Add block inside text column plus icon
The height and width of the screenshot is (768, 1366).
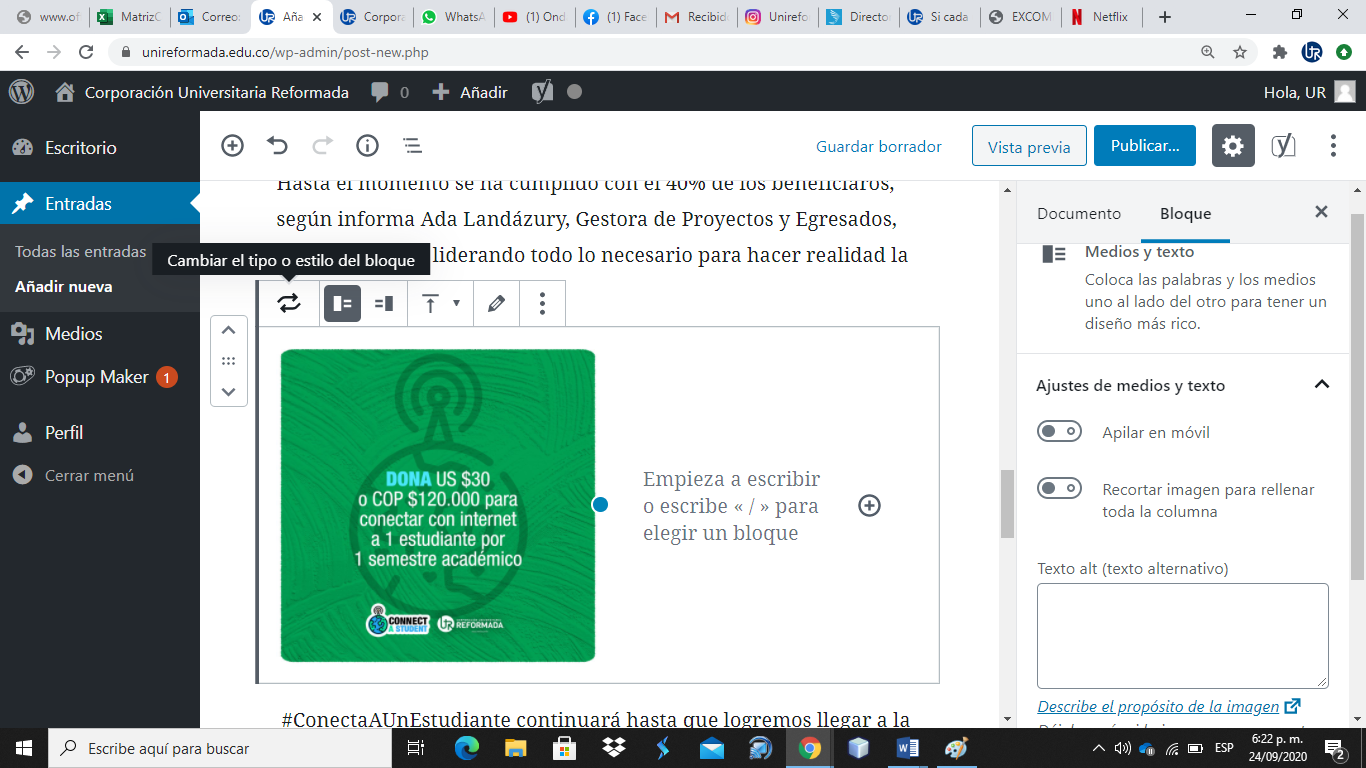pos(870,506)
